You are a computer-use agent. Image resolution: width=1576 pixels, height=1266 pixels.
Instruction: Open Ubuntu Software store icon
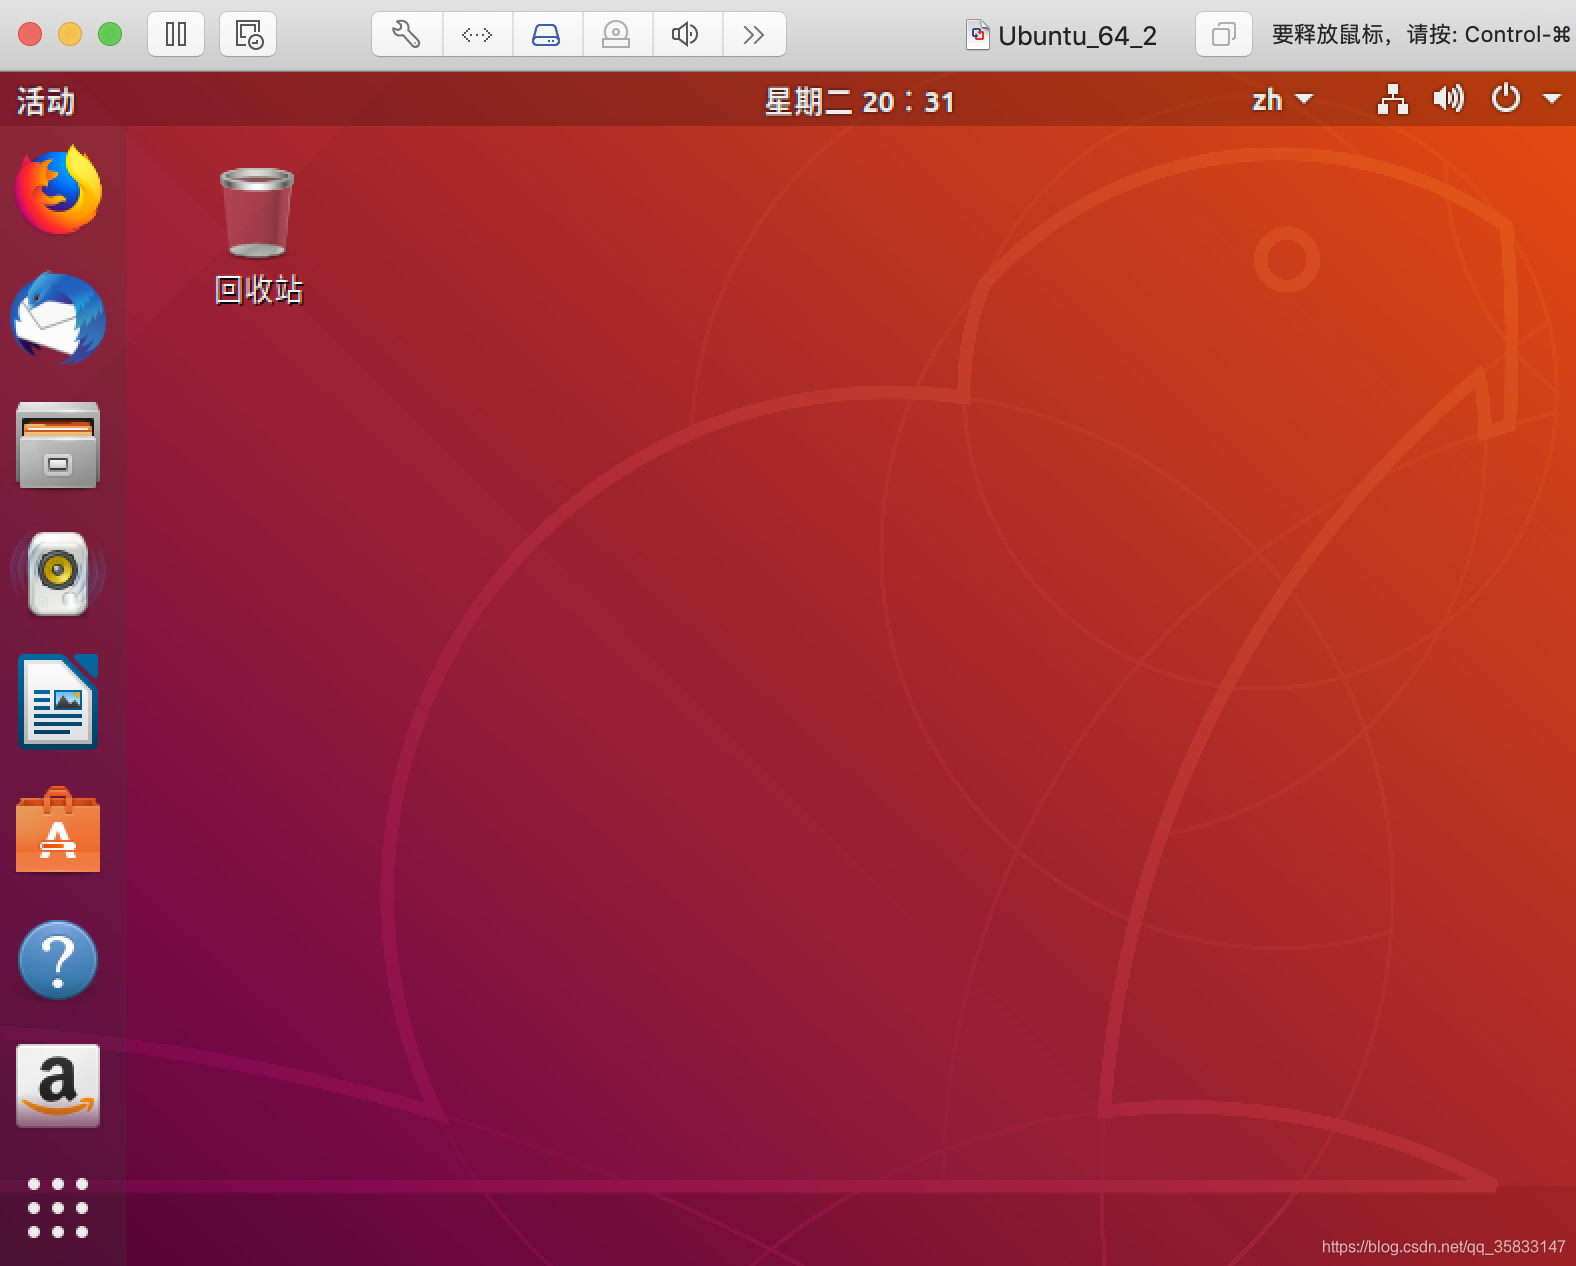pyautogui.click(x=58, y=830)
